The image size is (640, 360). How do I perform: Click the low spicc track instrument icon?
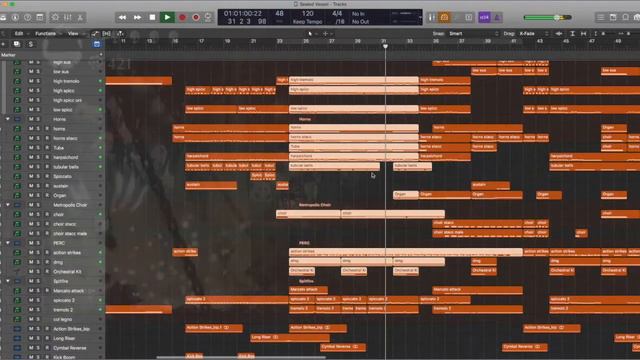[x=17, y=109]
